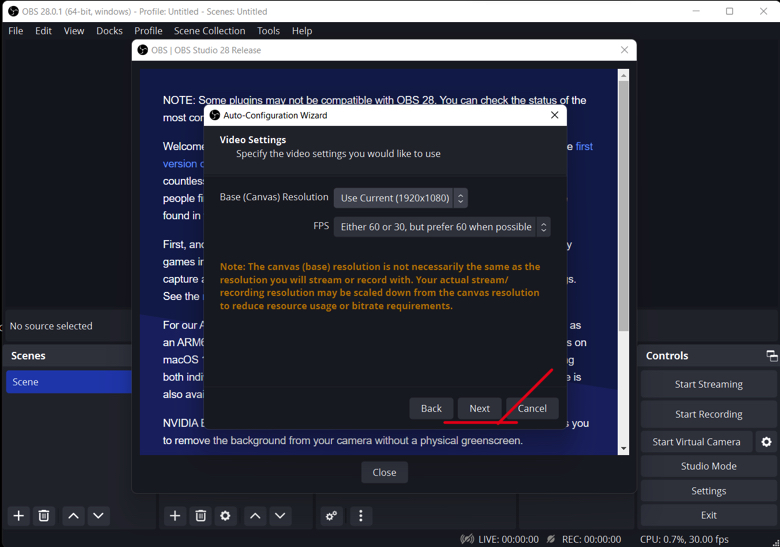Add a new scene with plus icon

click(x=18, y=516)
